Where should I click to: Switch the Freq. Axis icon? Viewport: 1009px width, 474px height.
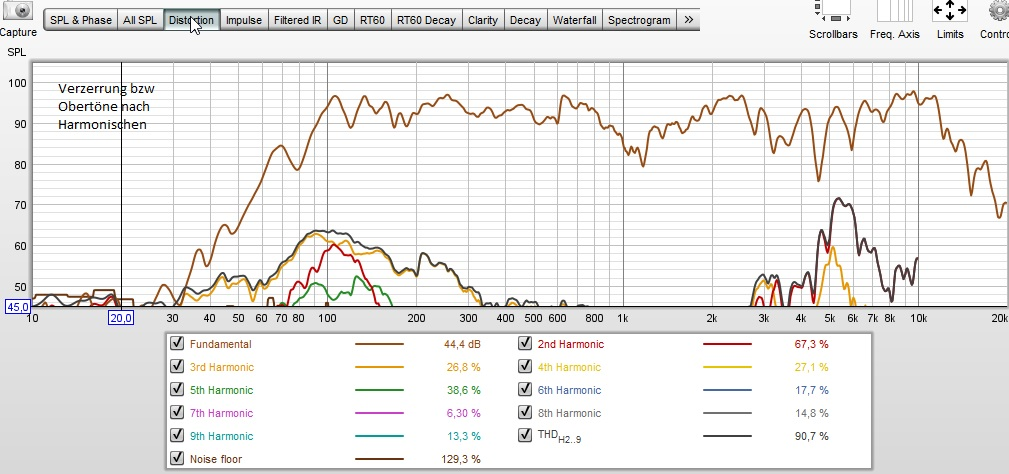pyautogui.click(x=894, y=10)
